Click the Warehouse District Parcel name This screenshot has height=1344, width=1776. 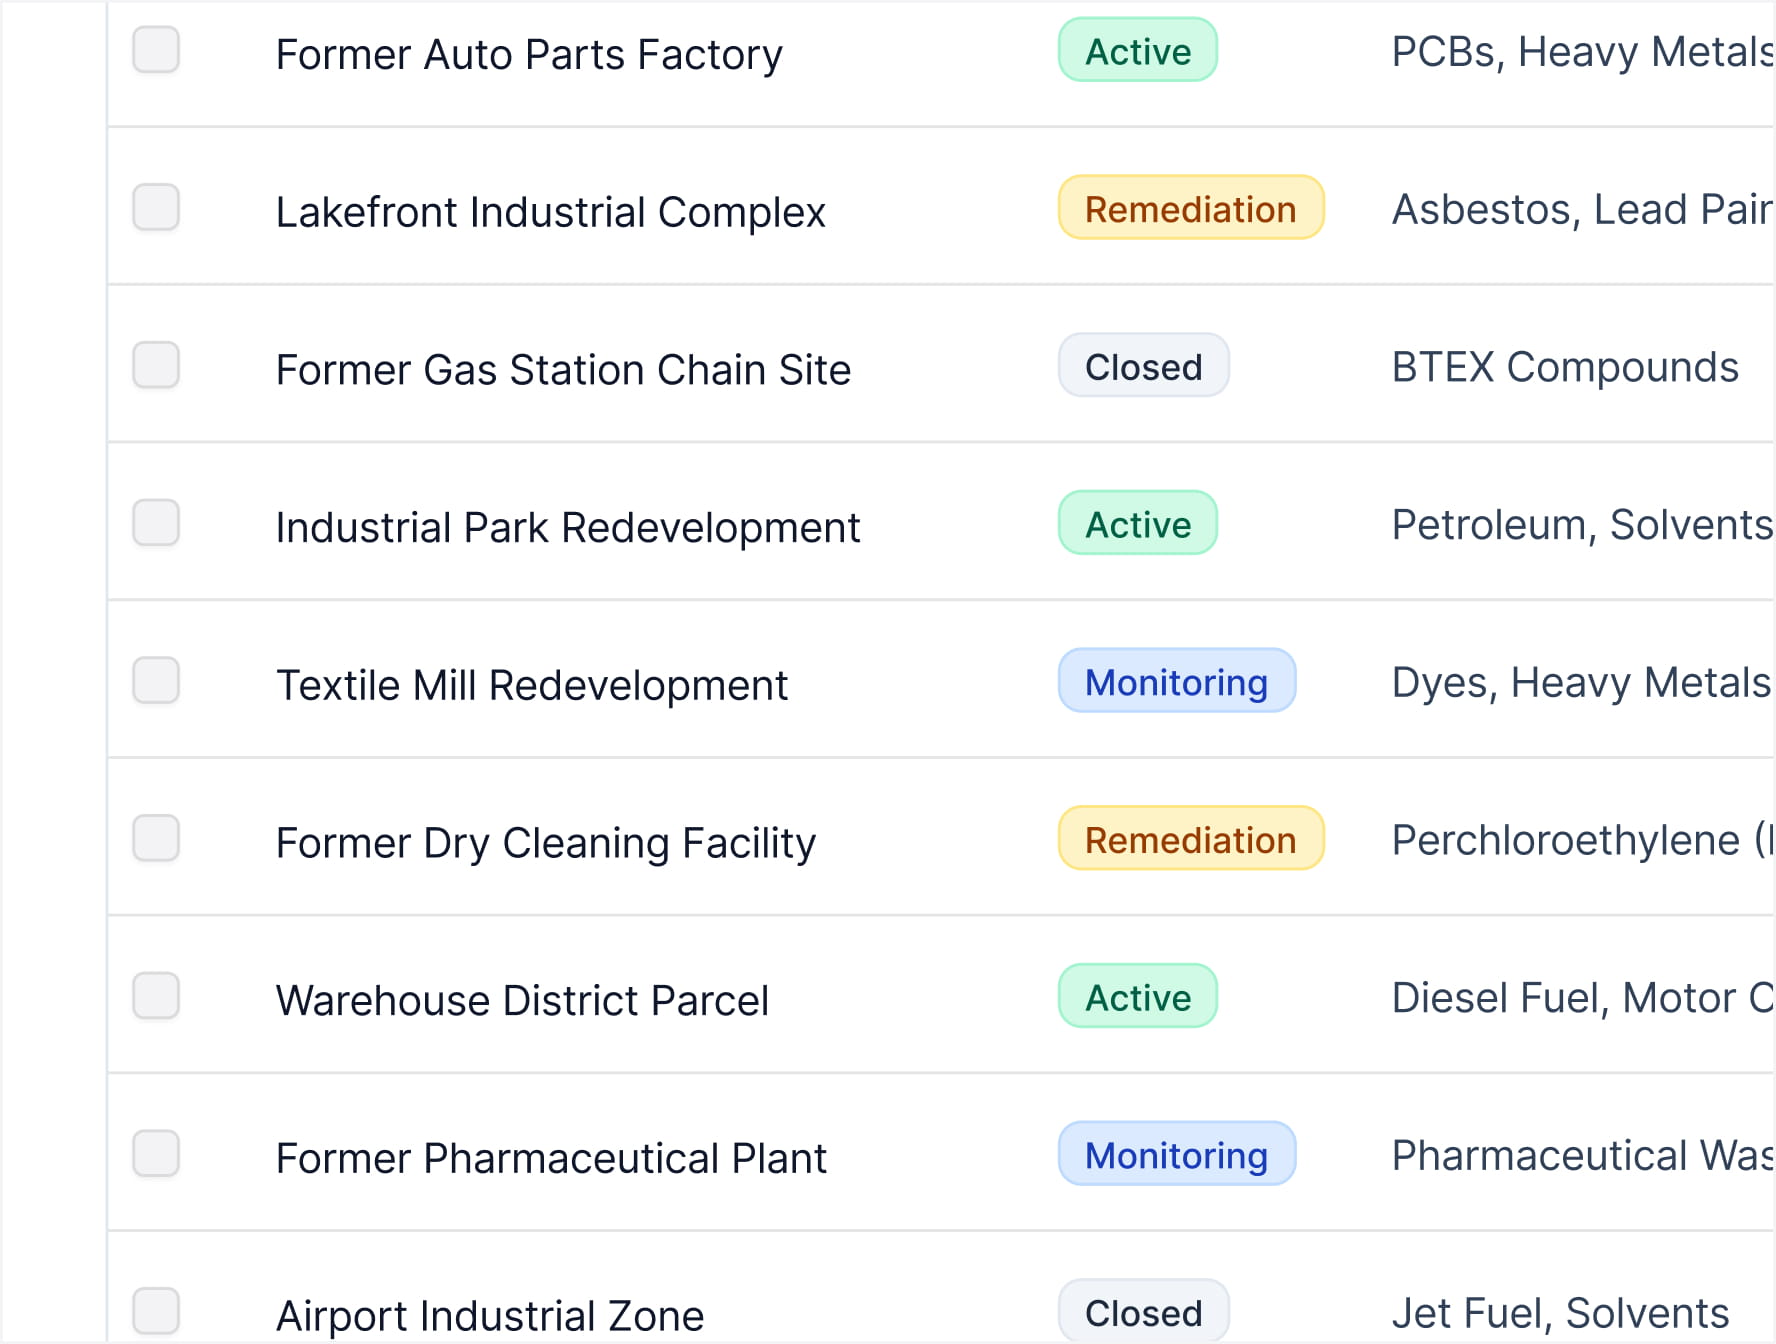[522, 1001]
